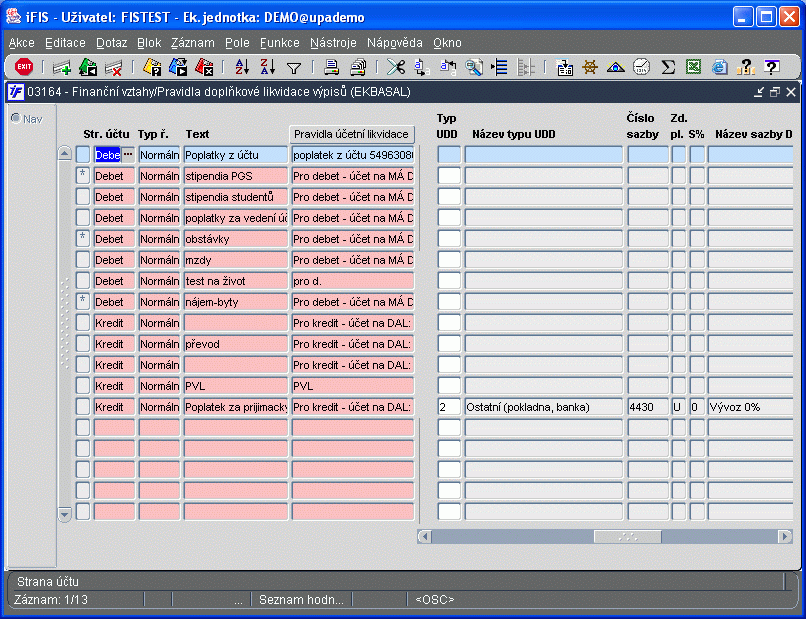This screenshot has width=806, height=619.
Task: Open the Nástroje menu
Action: point(333,43)
